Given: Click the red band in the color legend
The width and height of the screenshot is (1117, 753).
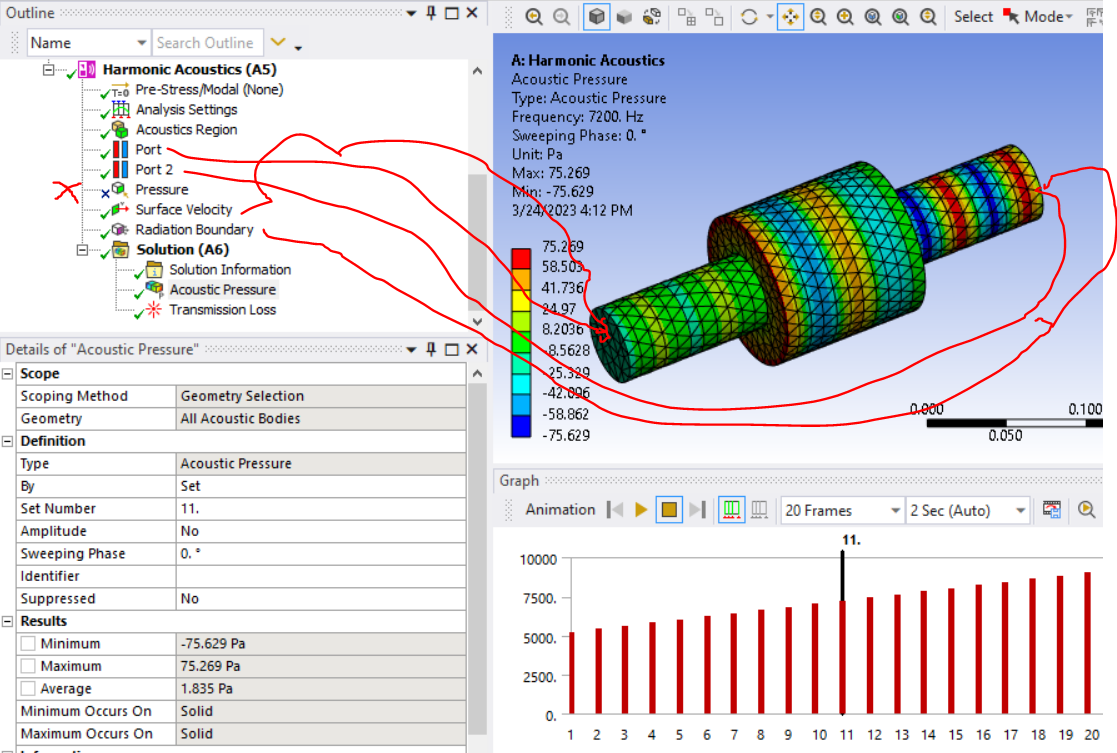Looking at the screenshot, I should coord(520,258).
